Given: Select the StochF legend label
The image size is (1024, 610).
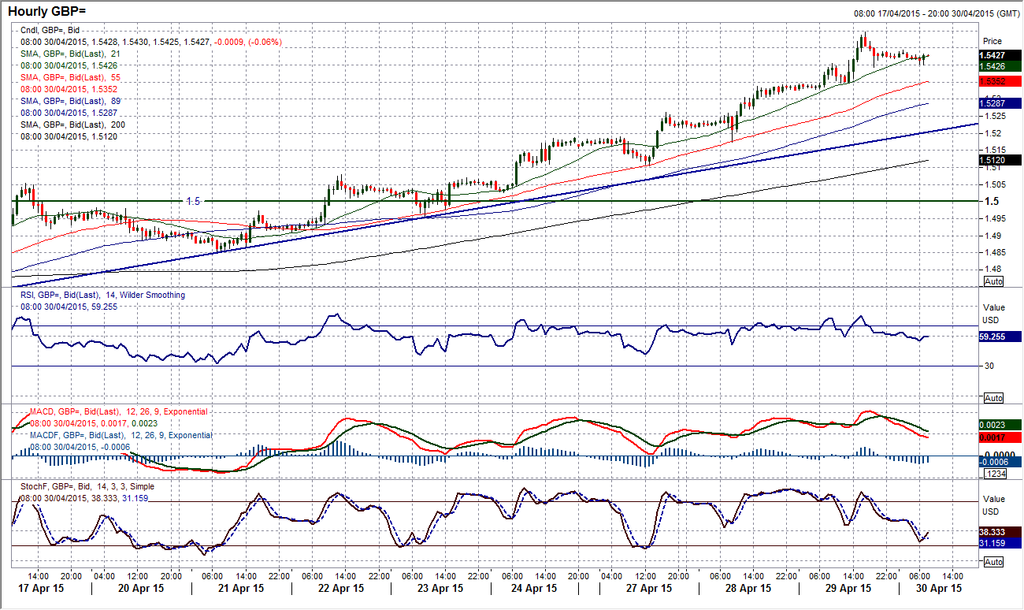Looking at the screenshot, I should click(x=88, y=487).
